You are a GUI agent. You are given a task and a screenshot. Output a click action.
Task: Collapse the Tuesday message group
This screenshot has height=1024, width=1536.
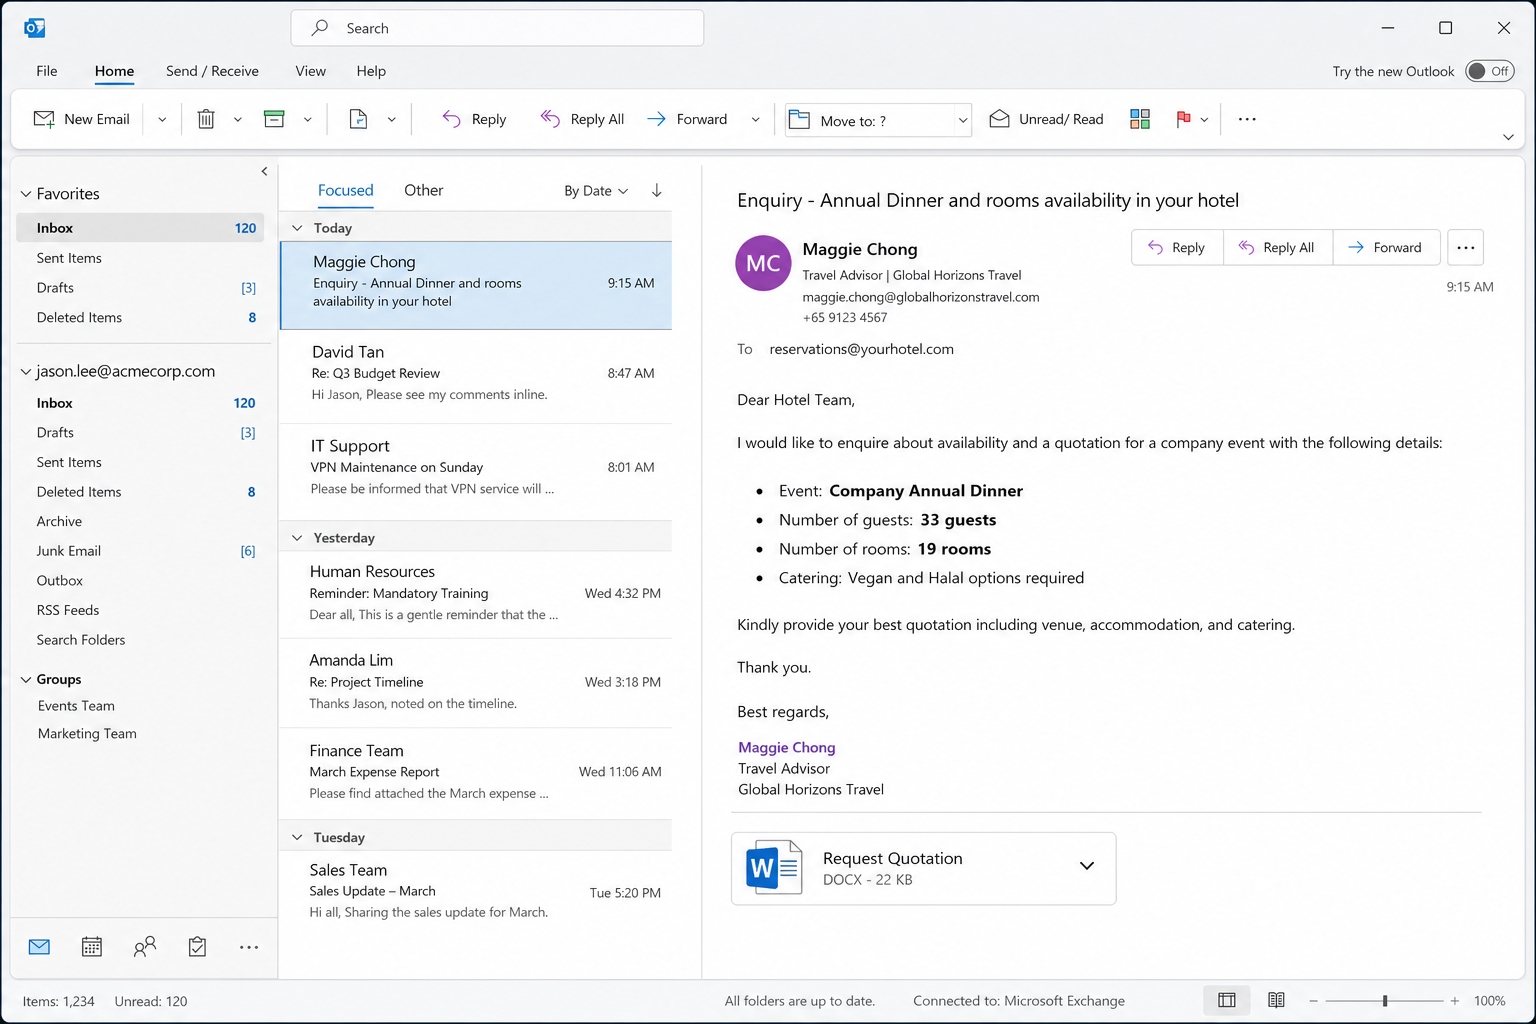pyautogui.click(x=297, y=838)
